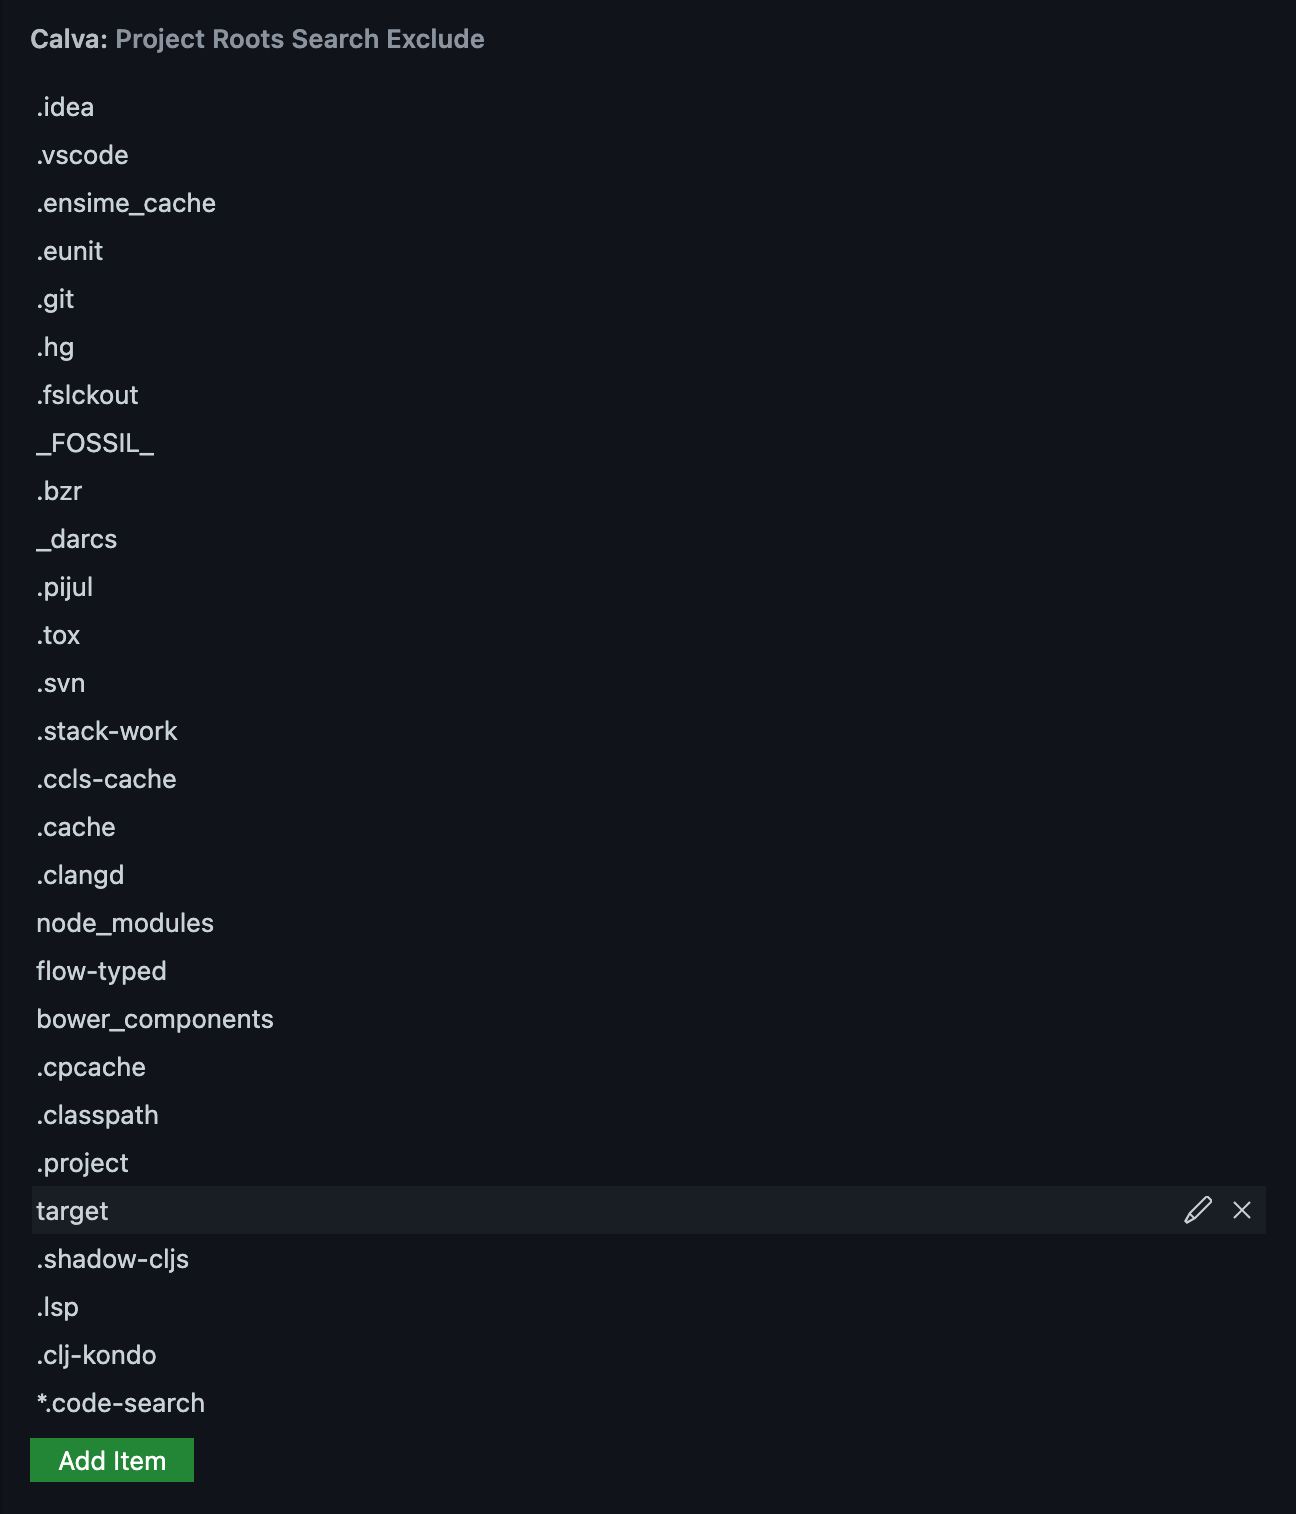Click the Calva: Project Roots Search Exclude heading

(259, 39)
